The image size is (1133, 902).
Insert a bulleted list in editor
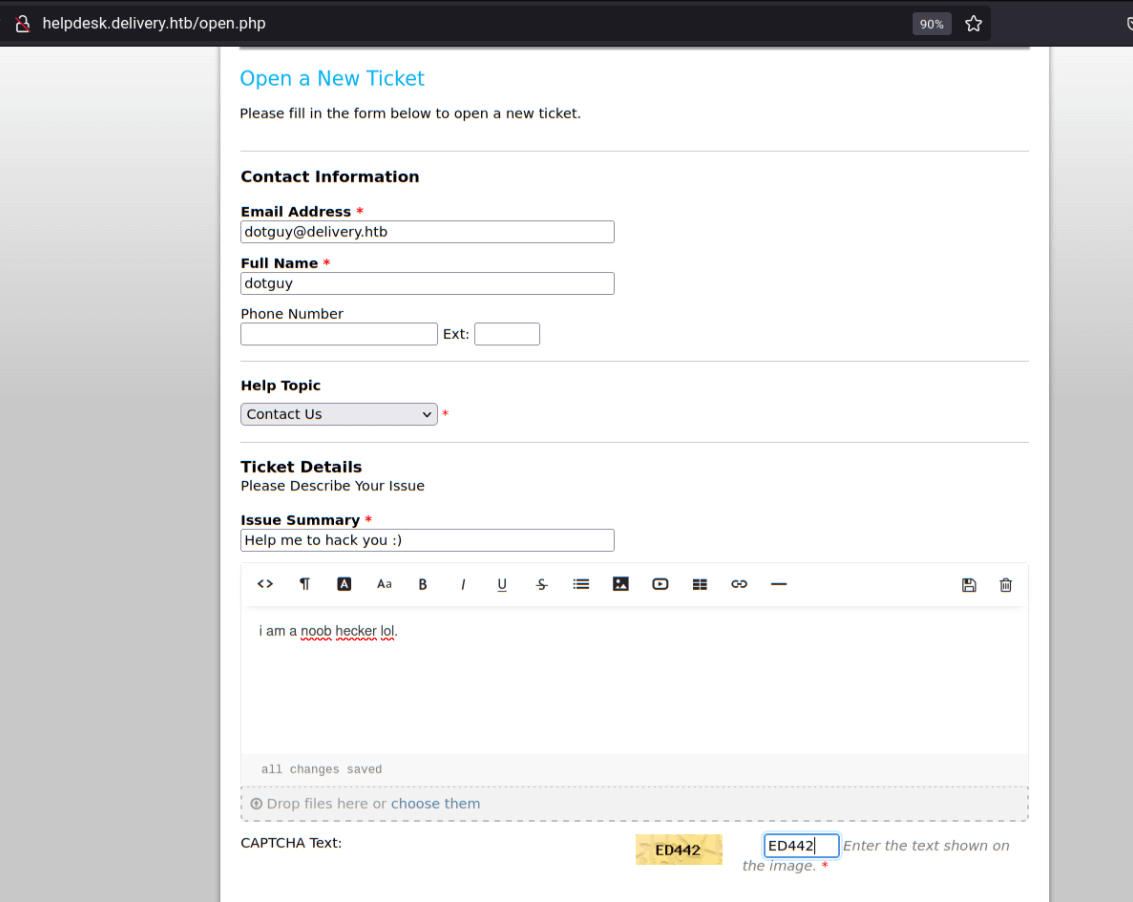[x=581, y=584]
